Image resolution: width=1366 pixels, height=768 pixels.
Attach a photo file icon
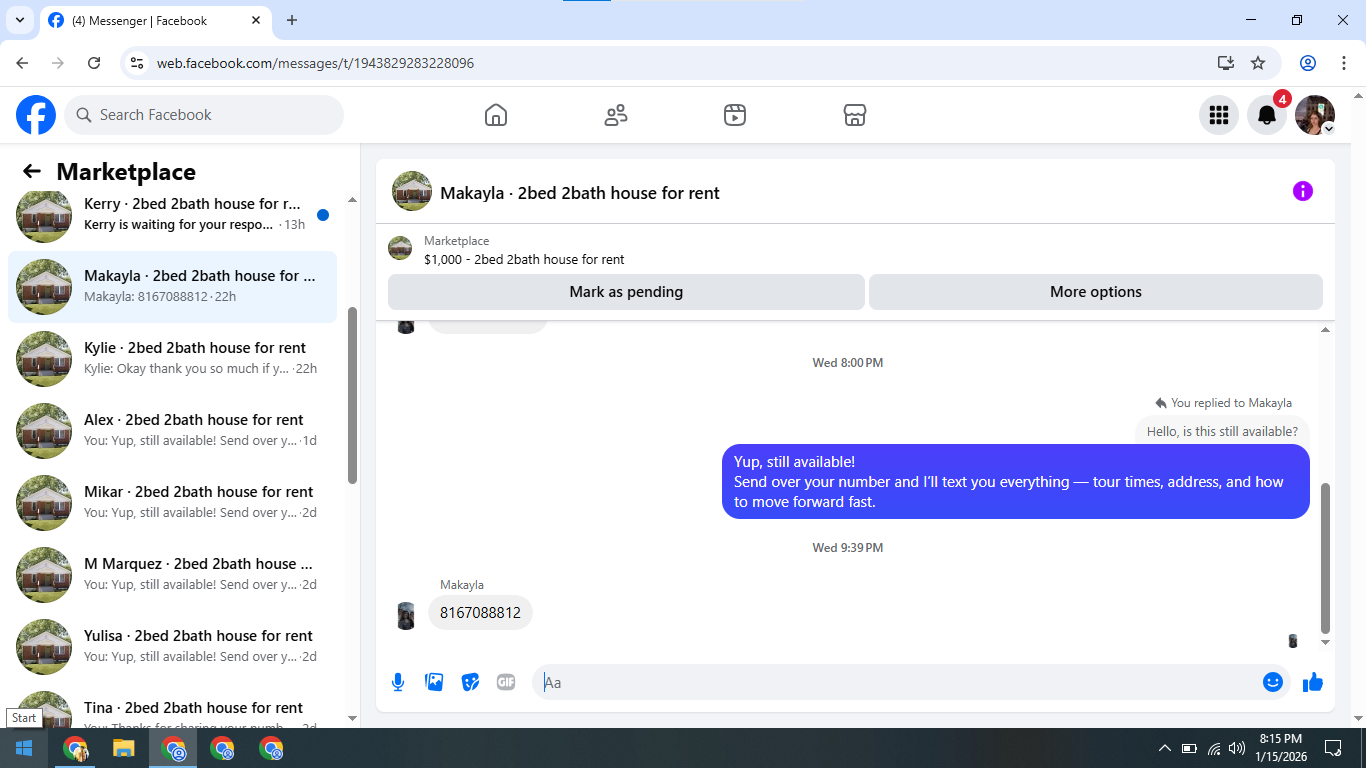[x=434, y=682]
